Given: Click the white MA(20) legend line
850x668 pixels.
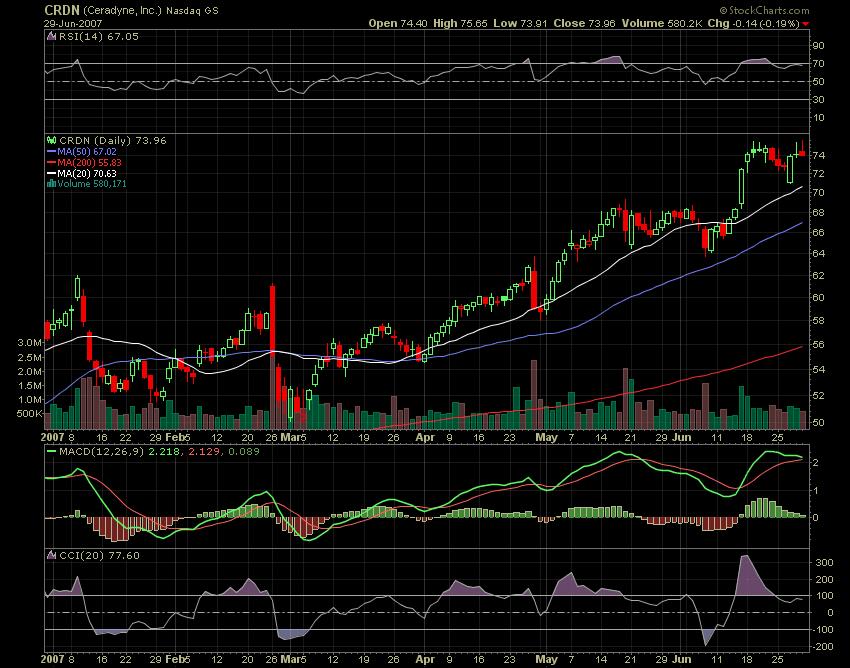Looking at the screenshot, I should 52,174.
